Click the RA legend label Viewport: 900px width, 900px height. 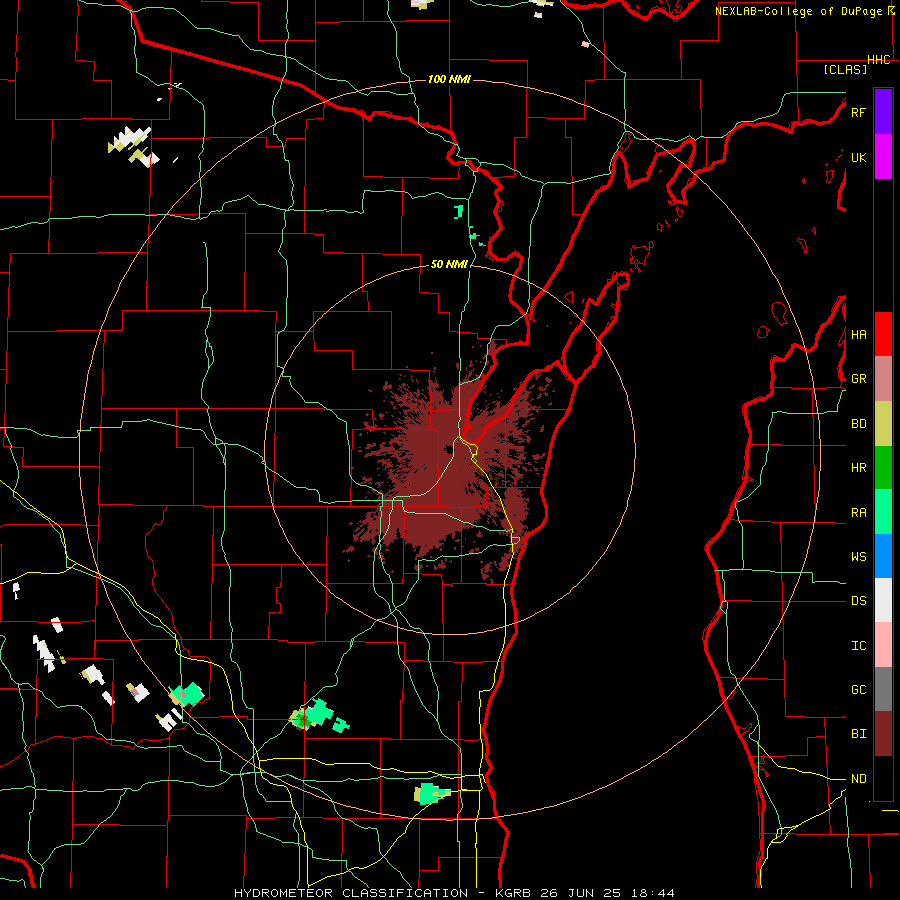pos(858,513)
